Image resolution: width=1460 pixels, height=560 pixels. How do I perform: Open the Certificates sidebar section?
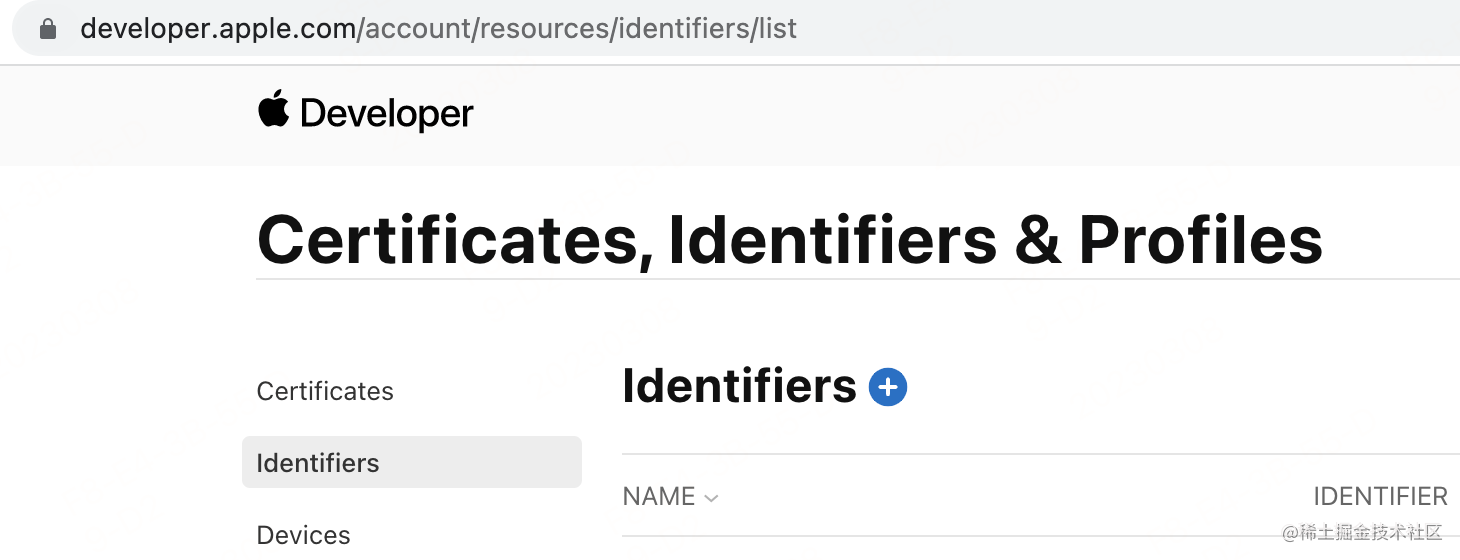(x=325, y=391)
